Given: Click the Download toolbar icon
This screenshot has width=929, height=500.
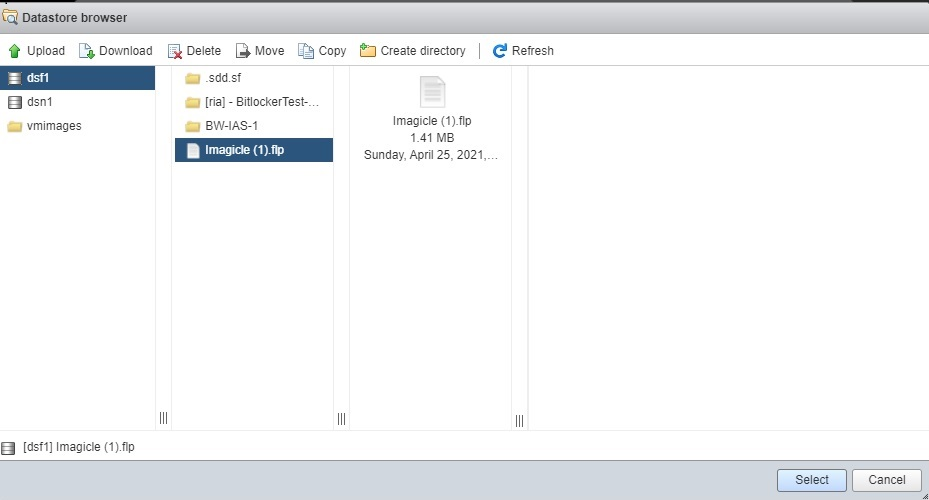Looking at the screenshot, I should [87, 51].
